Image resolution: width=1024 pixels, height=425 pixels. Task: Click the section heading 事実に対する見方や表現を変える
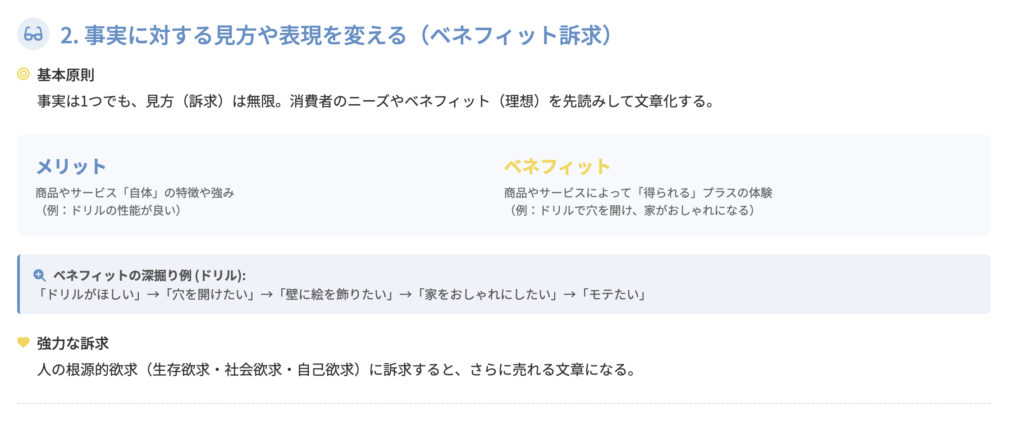tap(335, 35)
